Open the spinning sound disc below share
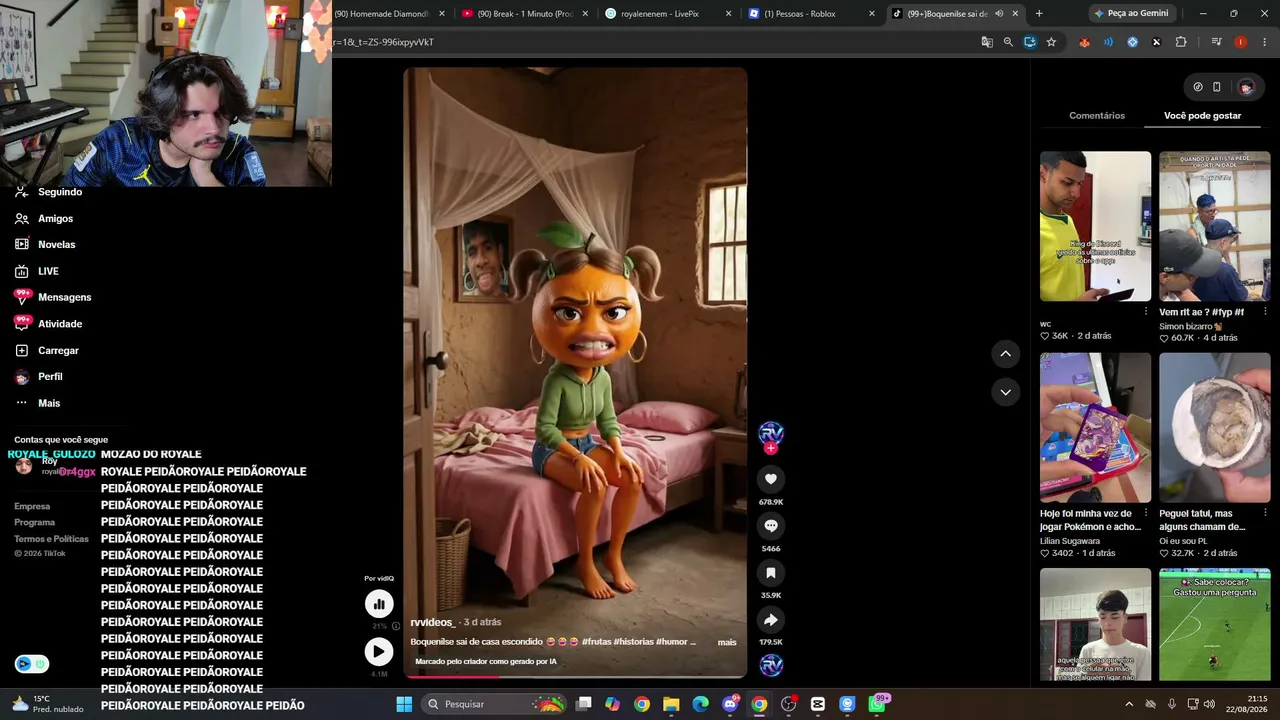The height and width of the screenshot is (720, 1280). pos(771,665)
